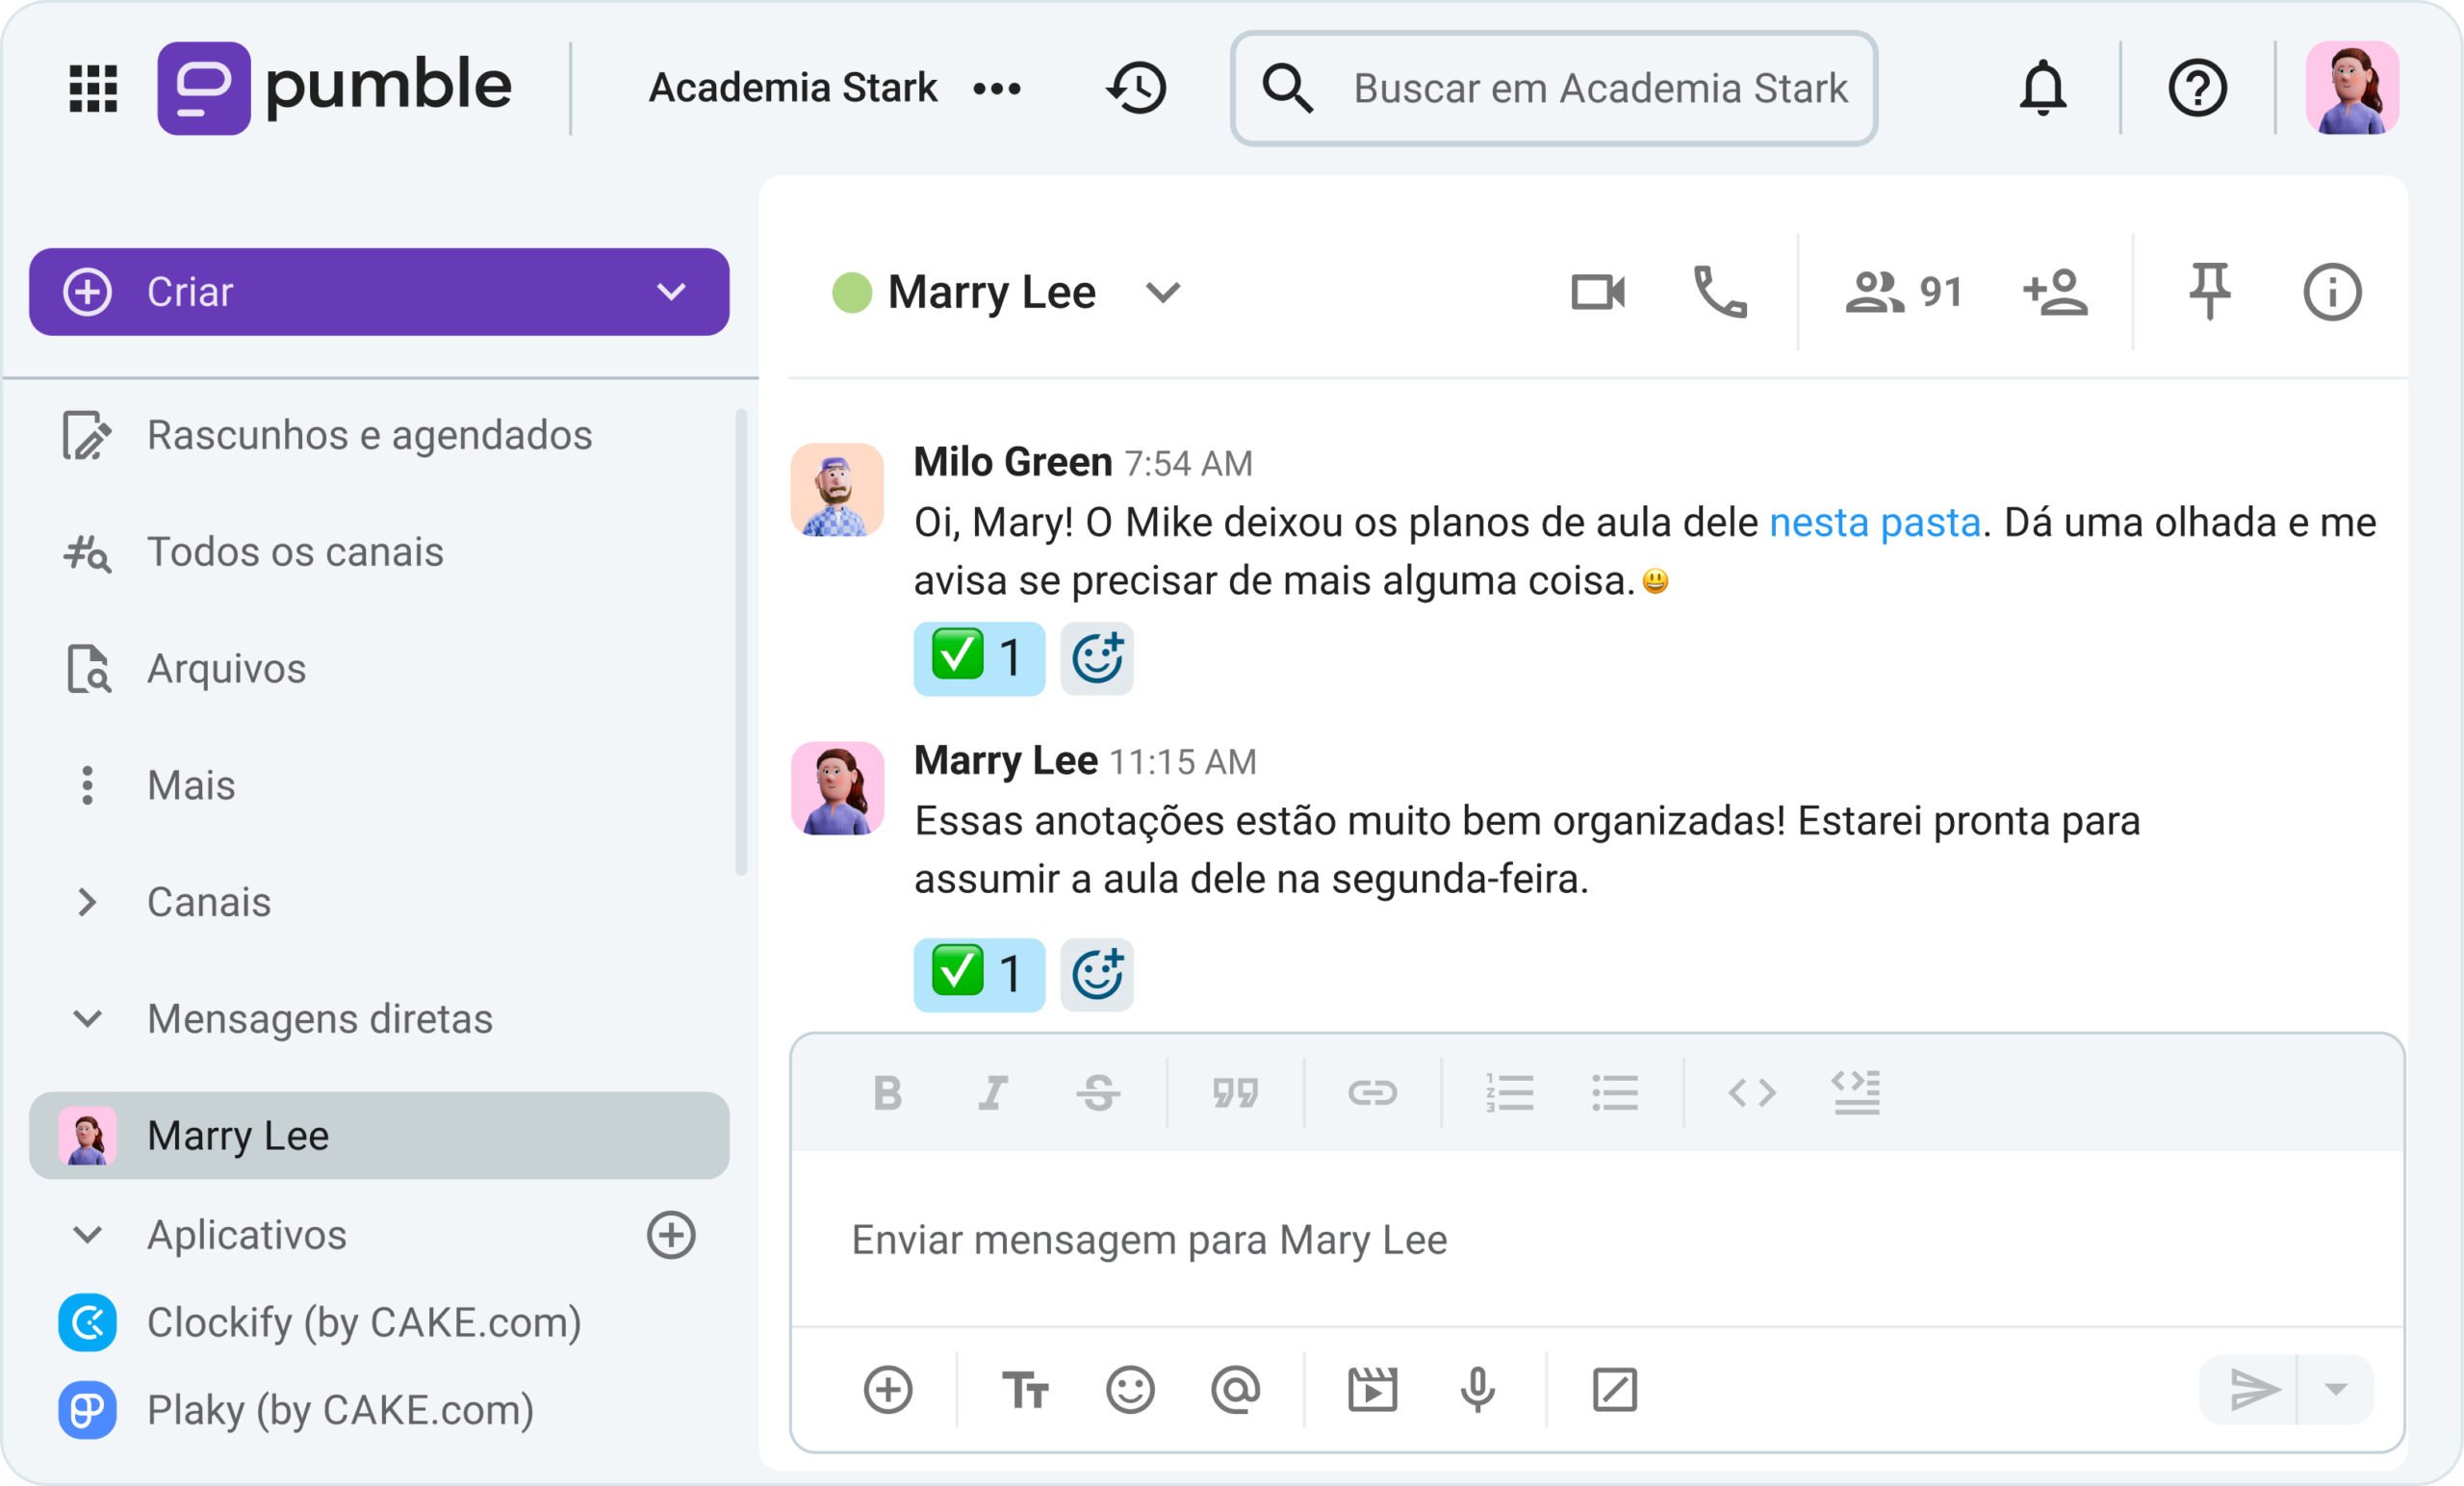Open Milo Green's avatar

(x=837, y=490)
